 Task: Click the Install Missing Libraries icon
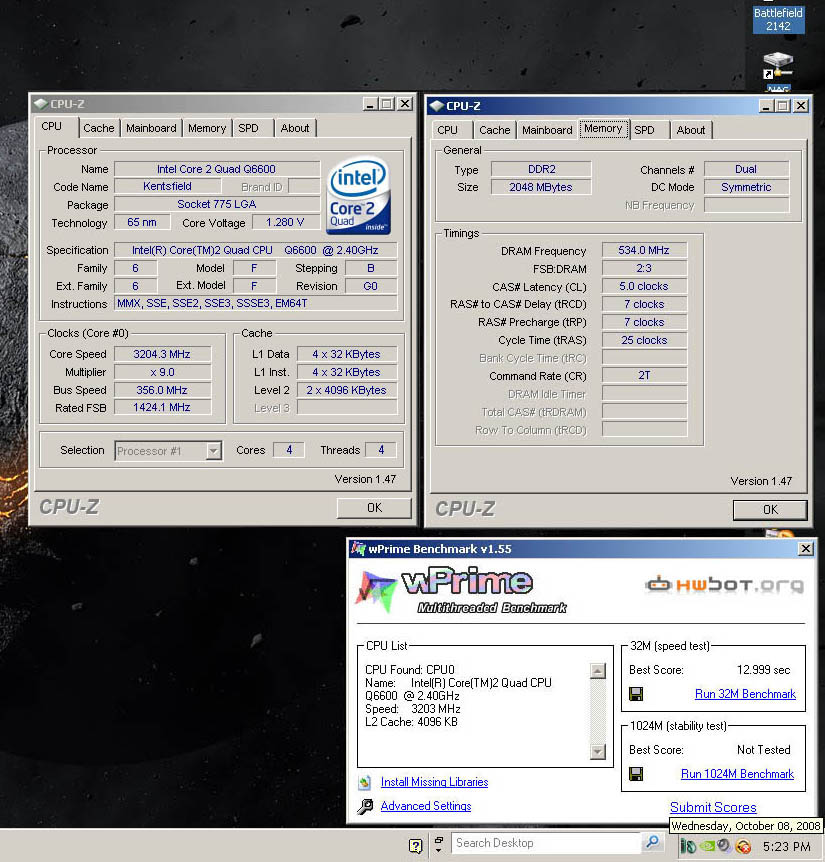pyautogui.click(x=364, y=782)
